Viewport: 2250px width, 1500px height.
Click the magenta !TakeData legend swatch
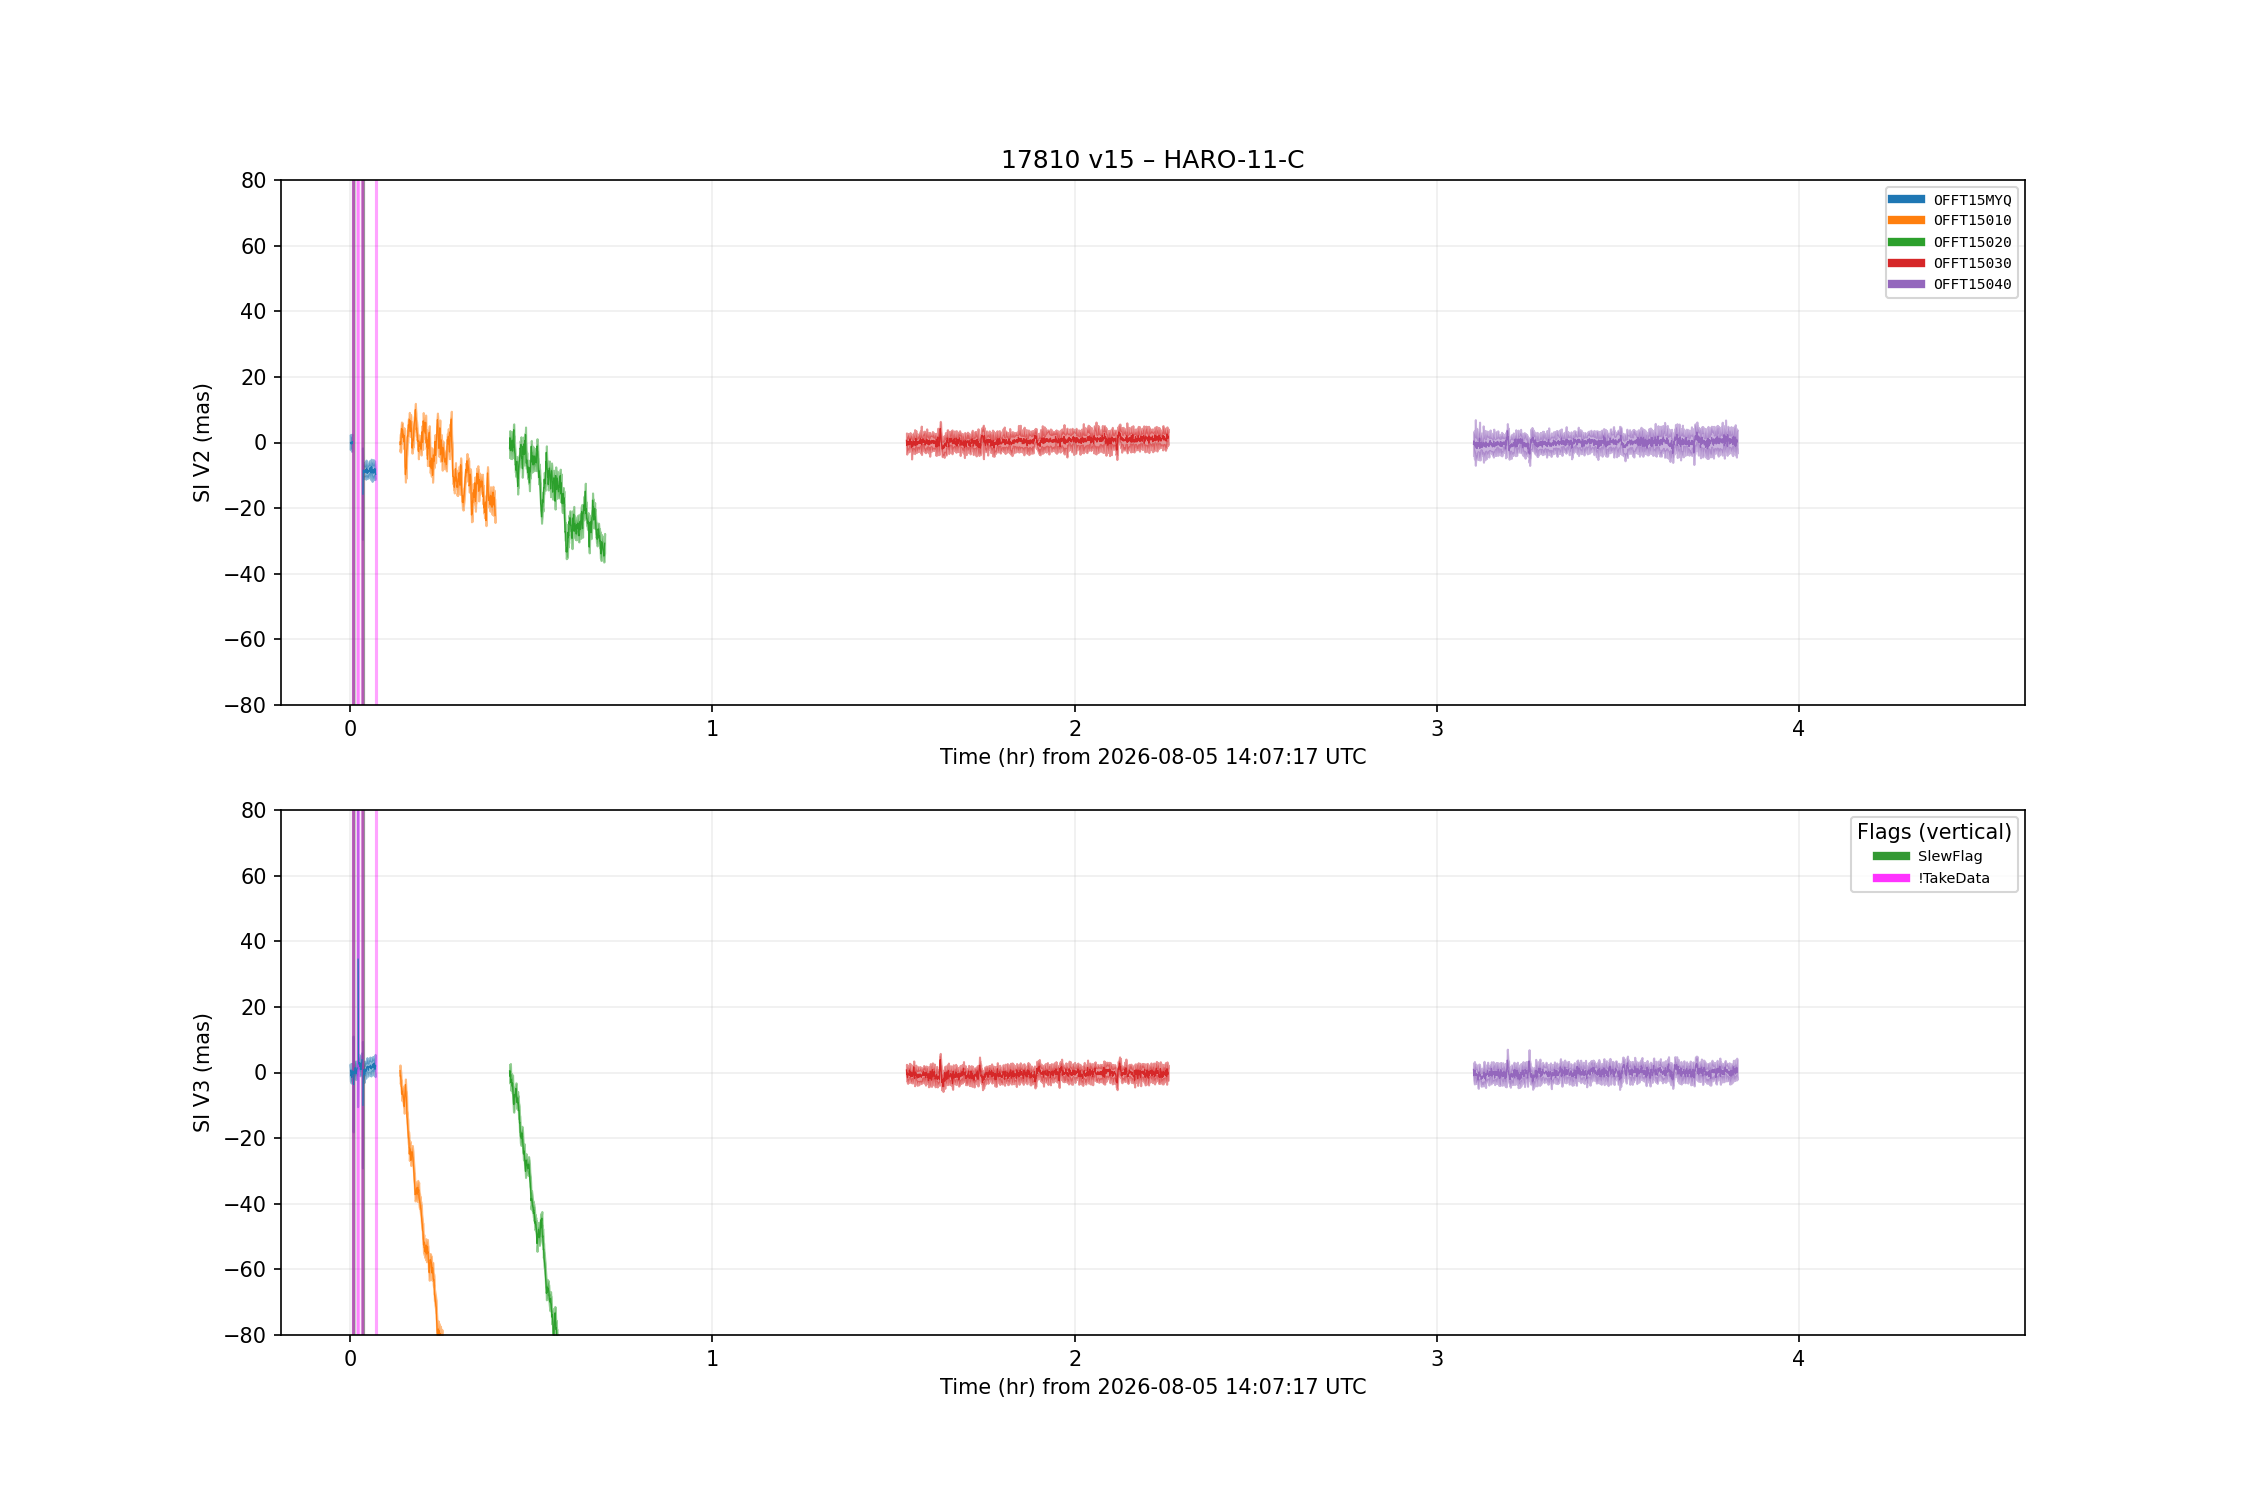(x=1891, y=878)
